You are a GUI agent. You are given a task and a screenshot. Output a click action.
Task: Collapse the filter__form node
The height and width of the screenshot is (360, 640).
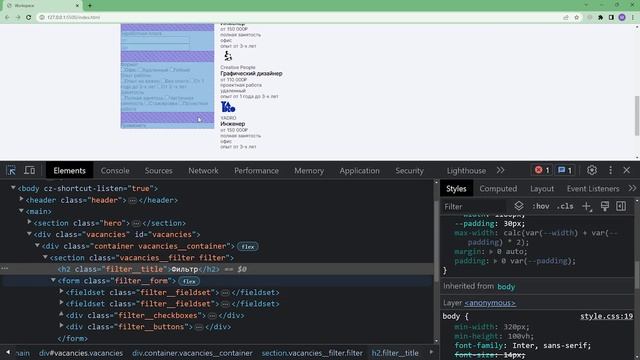coord(53,280)
